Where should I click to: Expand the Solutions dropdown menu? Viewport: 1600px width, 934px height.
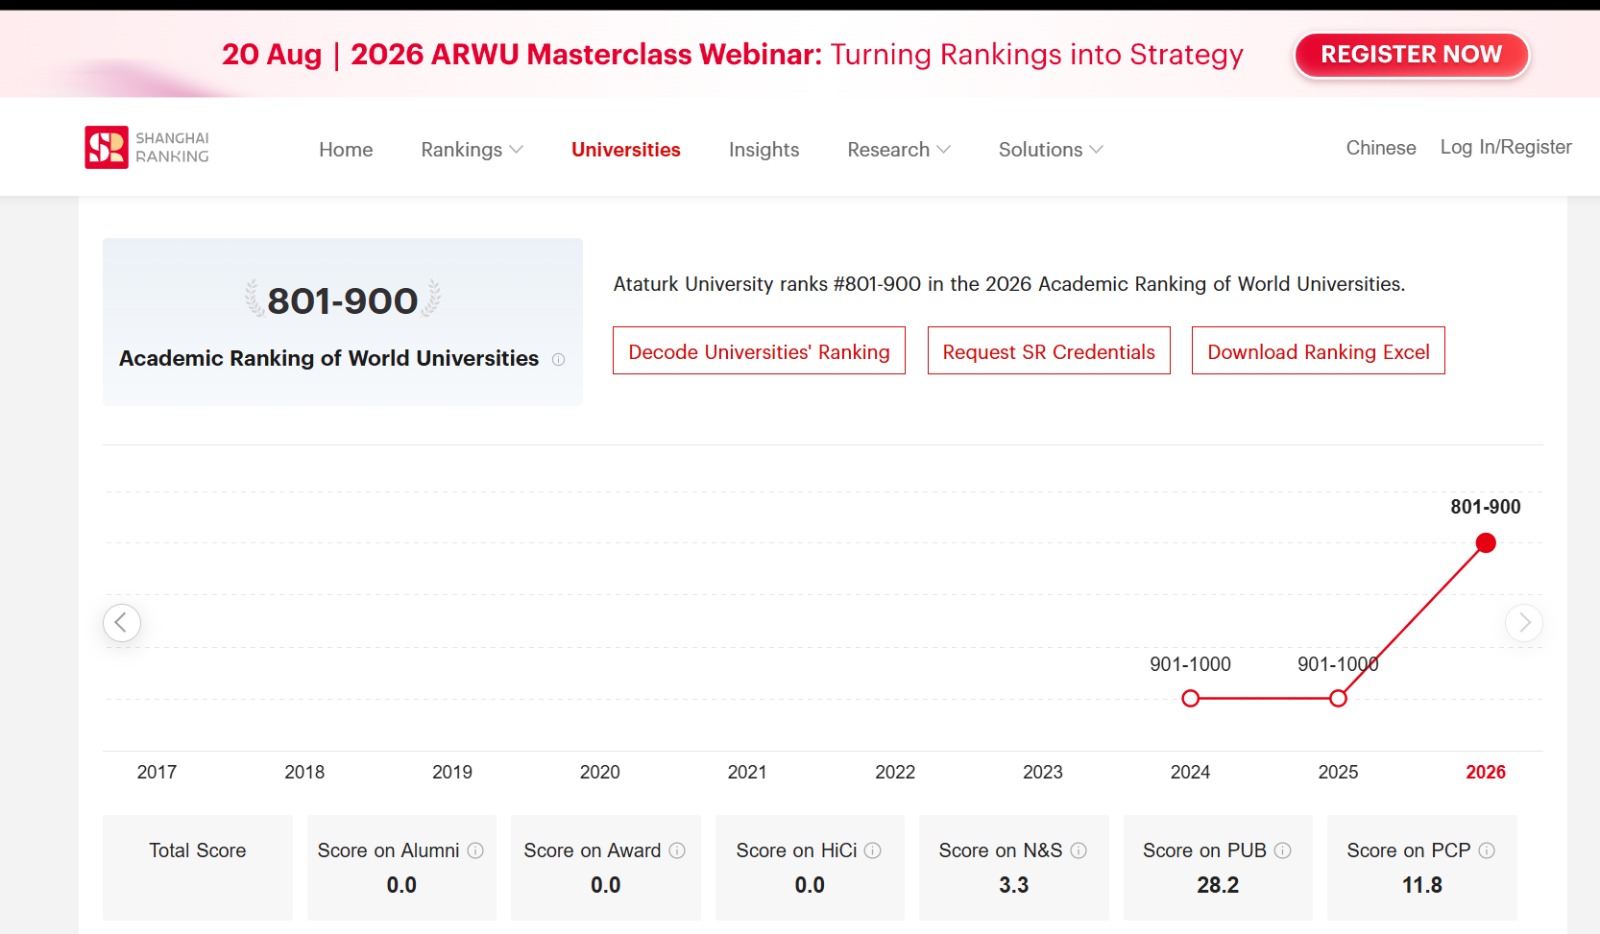tap(1051, 149)
